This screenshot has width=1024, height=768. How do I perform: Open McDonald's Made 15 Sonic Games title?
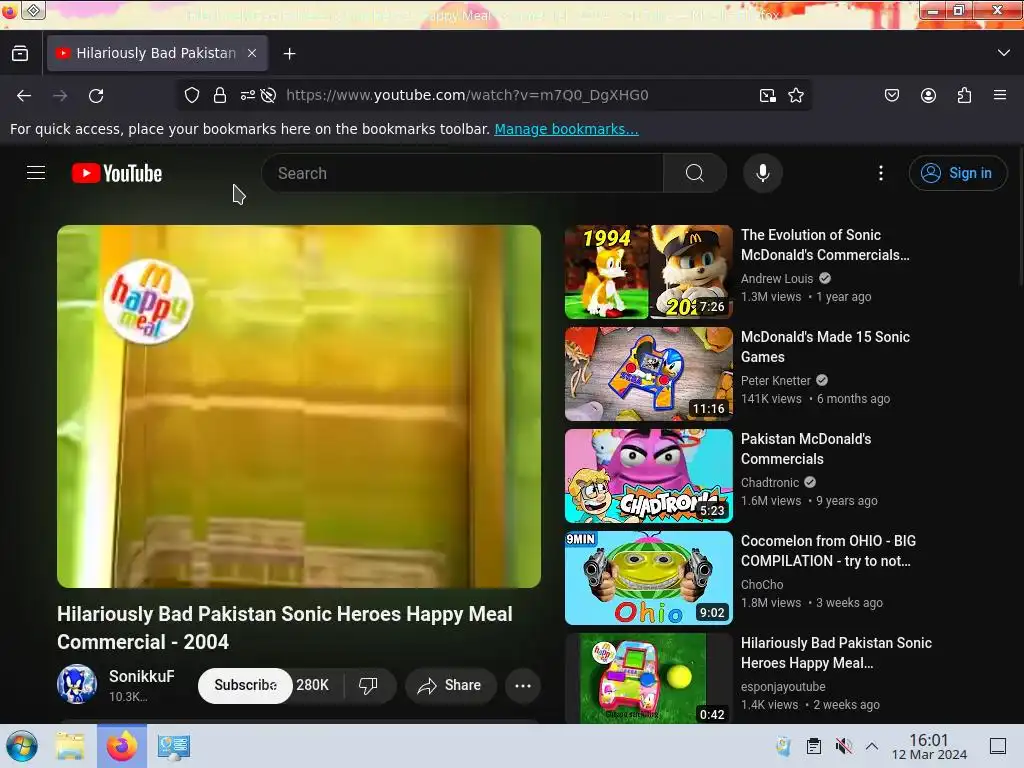click(x=825, y=347)
